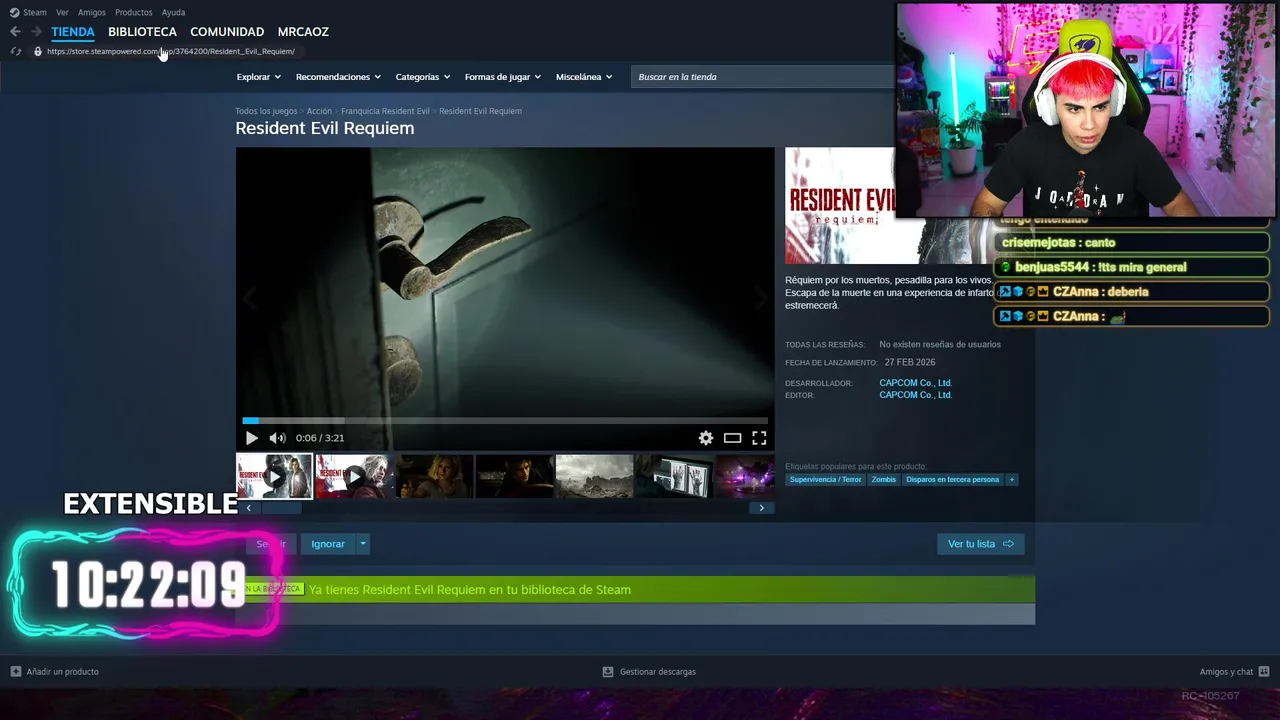
Task: Expand the Categorías dropdown
Action: [422, 77]
